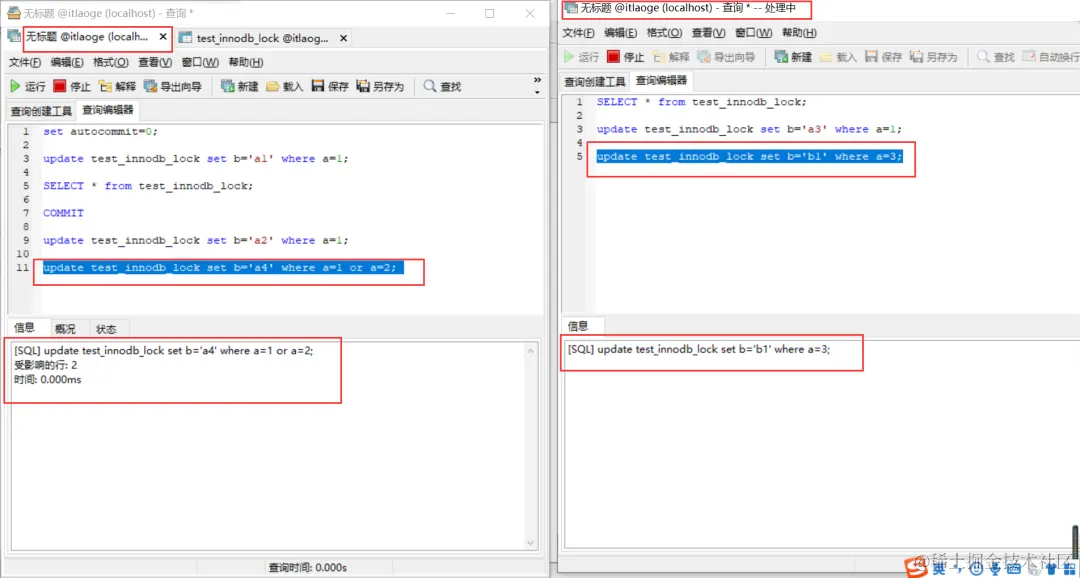
Task: Click 解释 explain in left window toolbar
Action: (118, 86)
